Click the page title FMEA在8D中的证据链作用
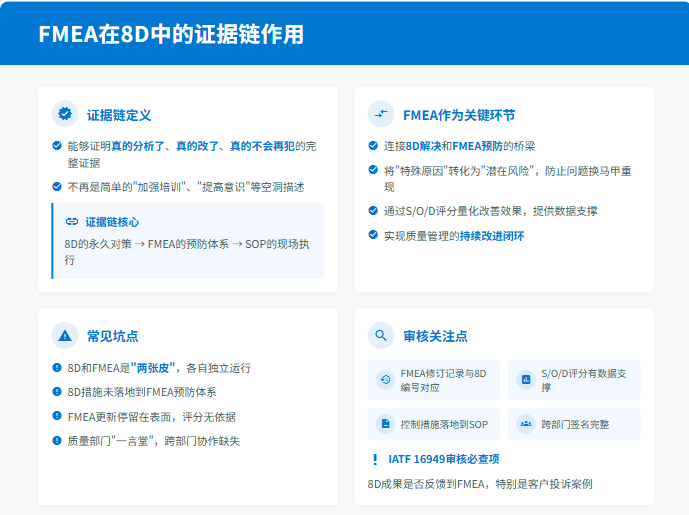This screenshot has height=515, width=689. click(171, 34)
